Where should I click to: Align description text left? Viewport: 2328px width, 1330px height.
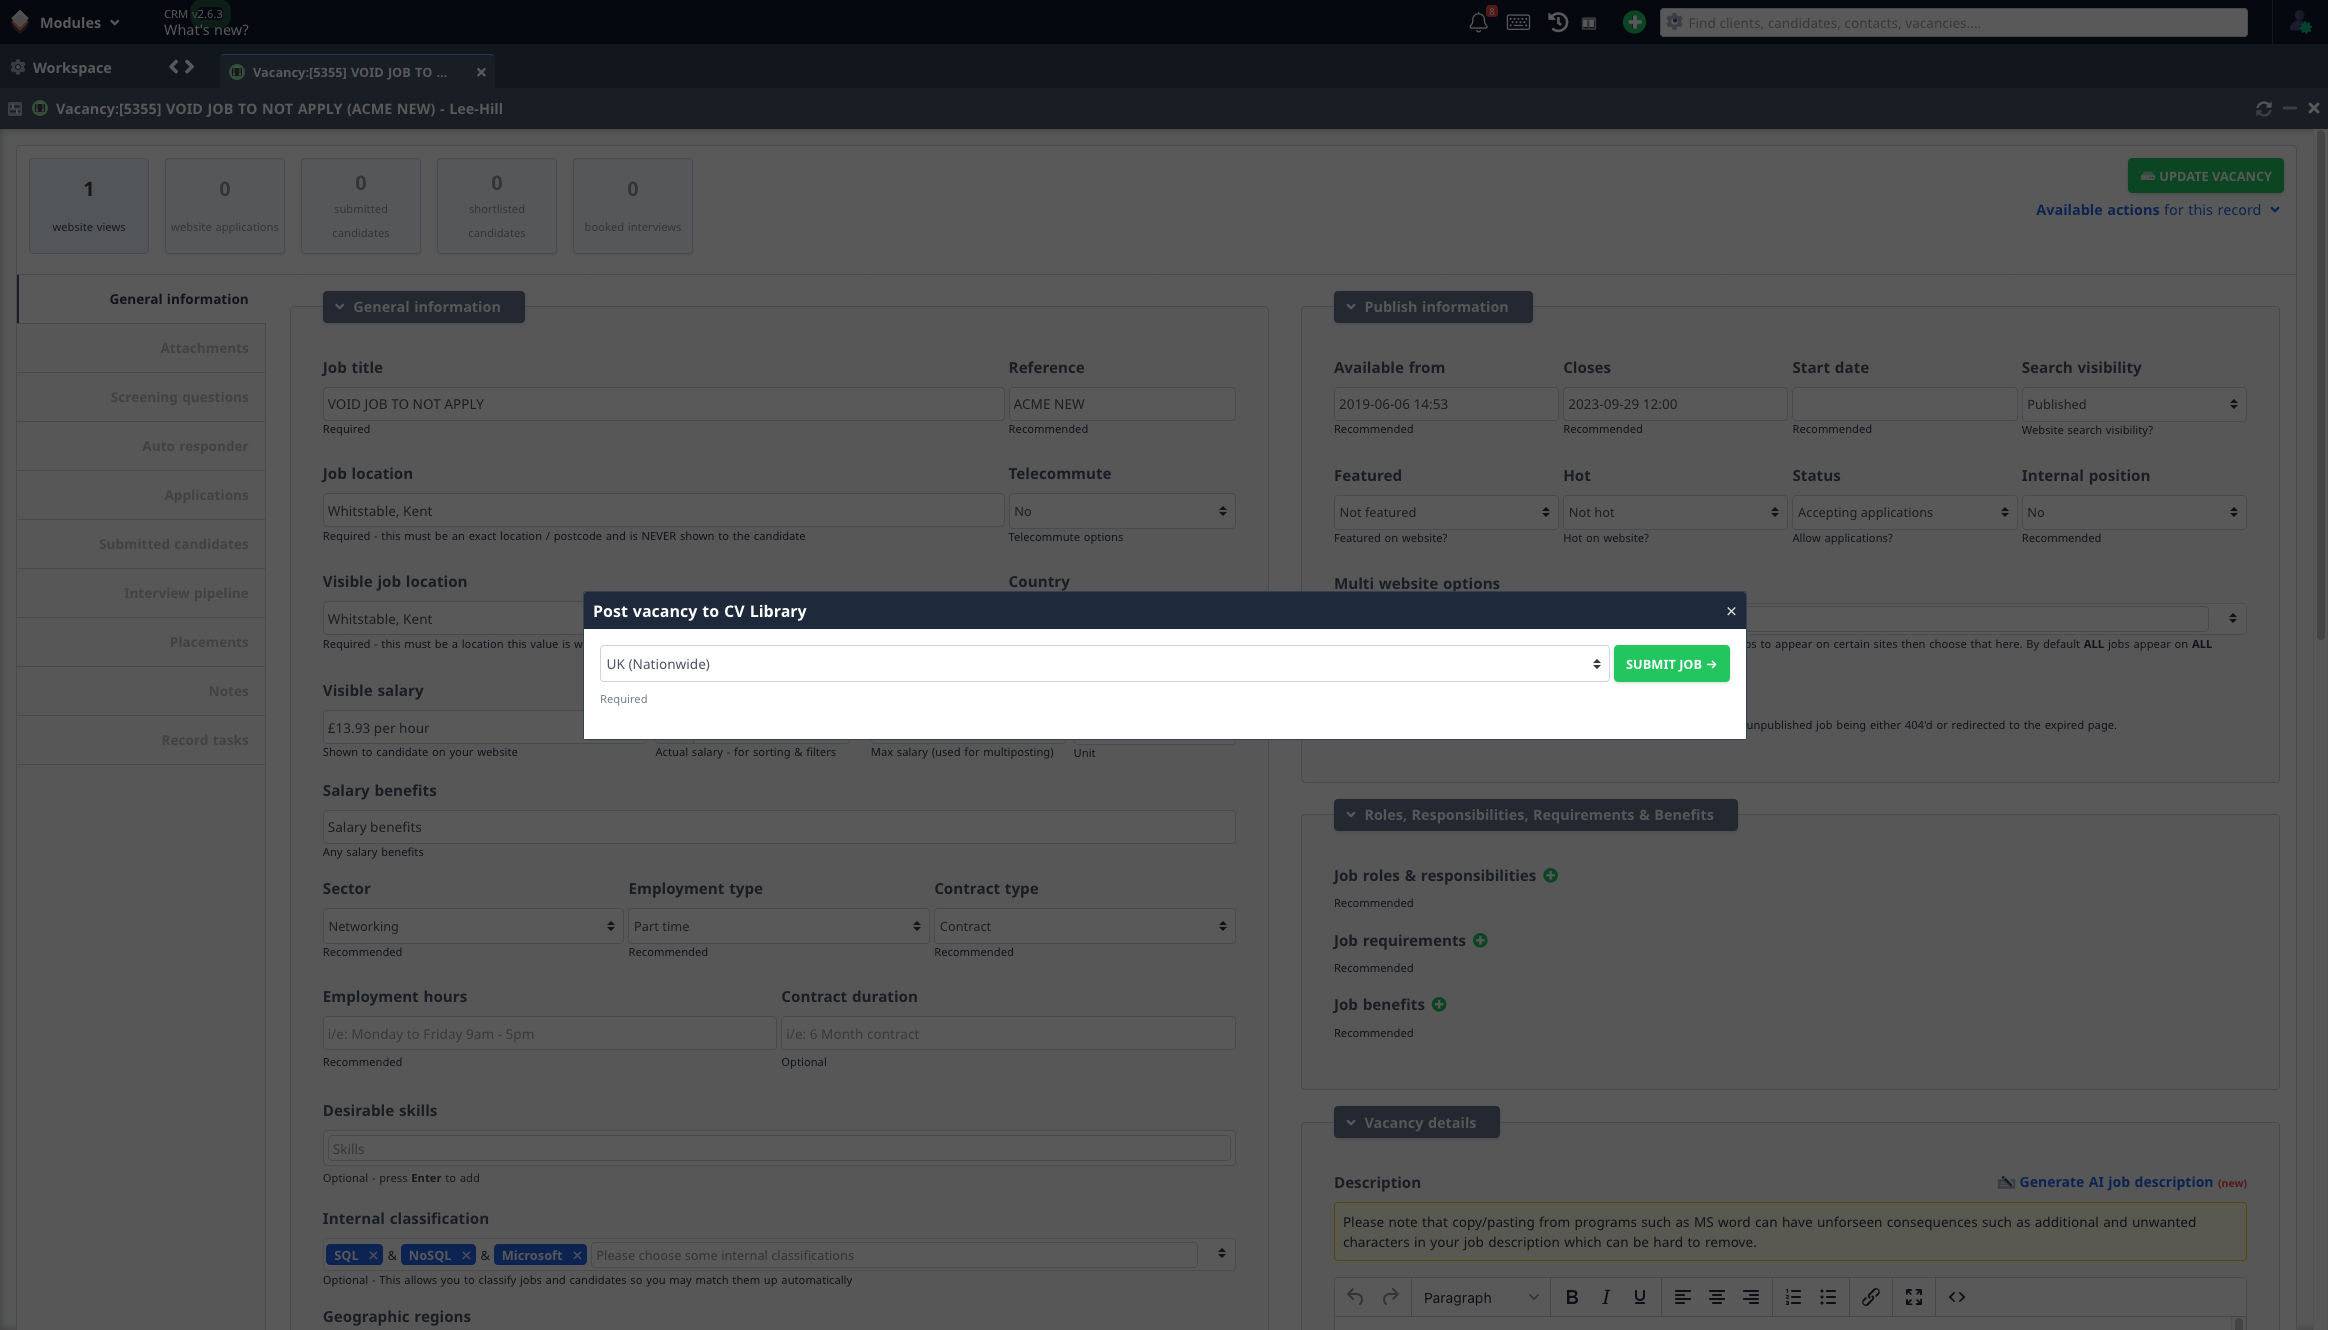pos(1683,1297)
